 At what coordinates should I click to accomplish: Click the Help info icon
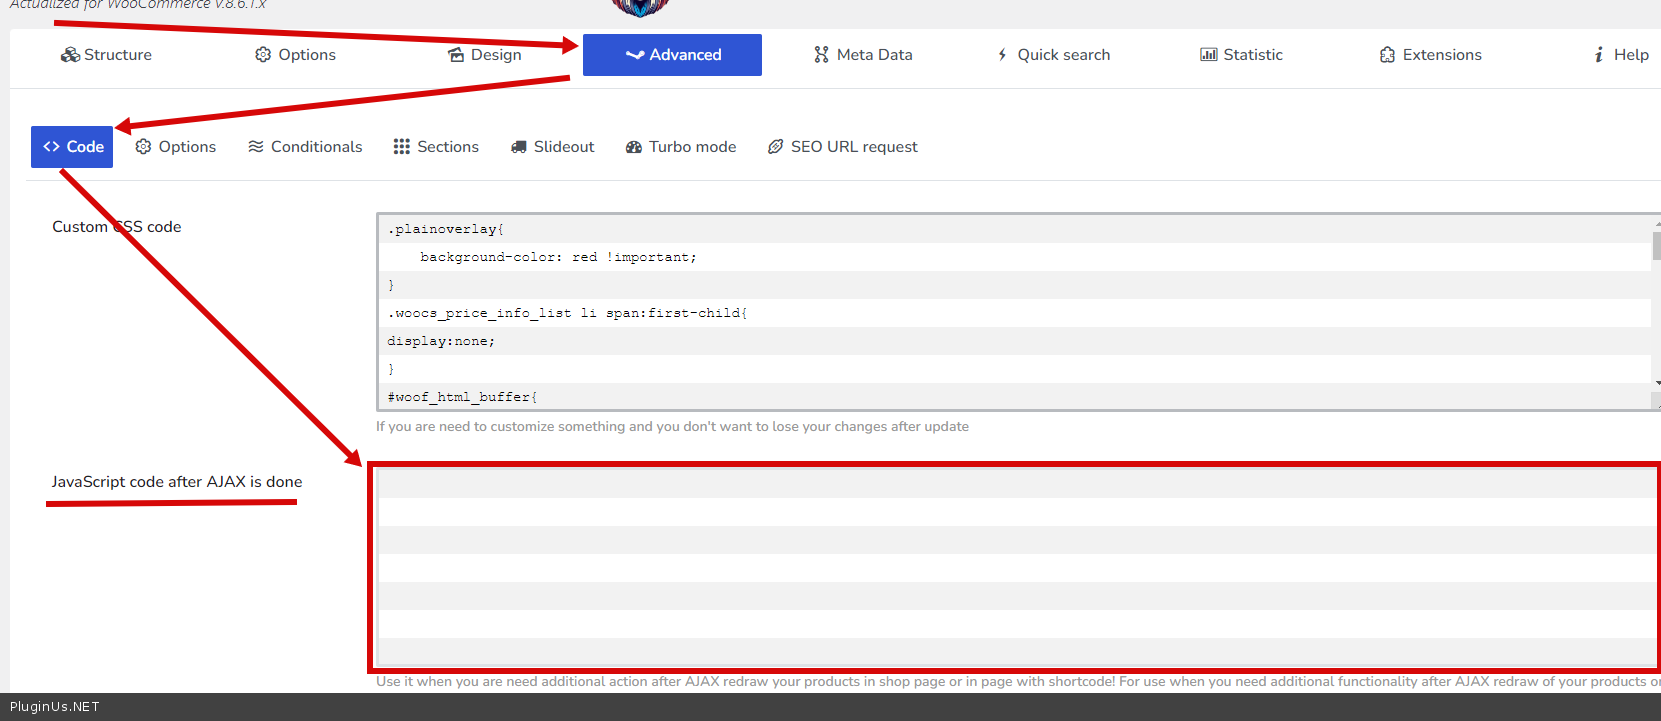1599,55
